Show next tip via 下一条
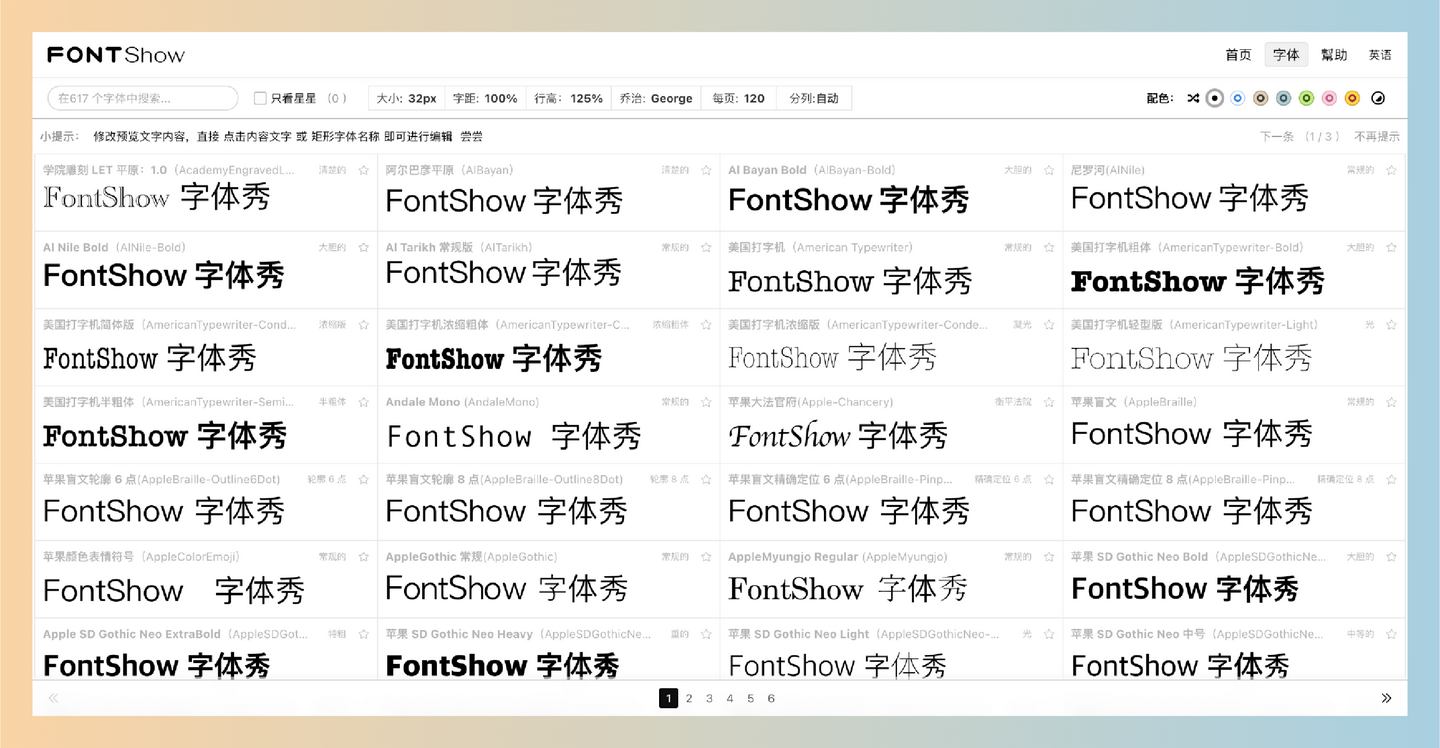This screenshot has width=1440, height=748. point(1277,136)
